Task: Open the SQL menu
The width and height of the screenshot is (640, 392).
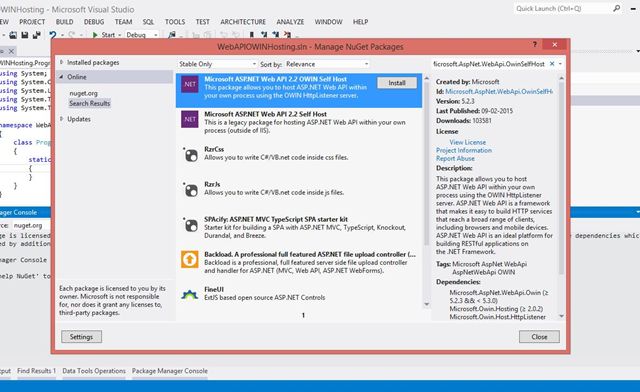Action: click(x=148, y=22)
